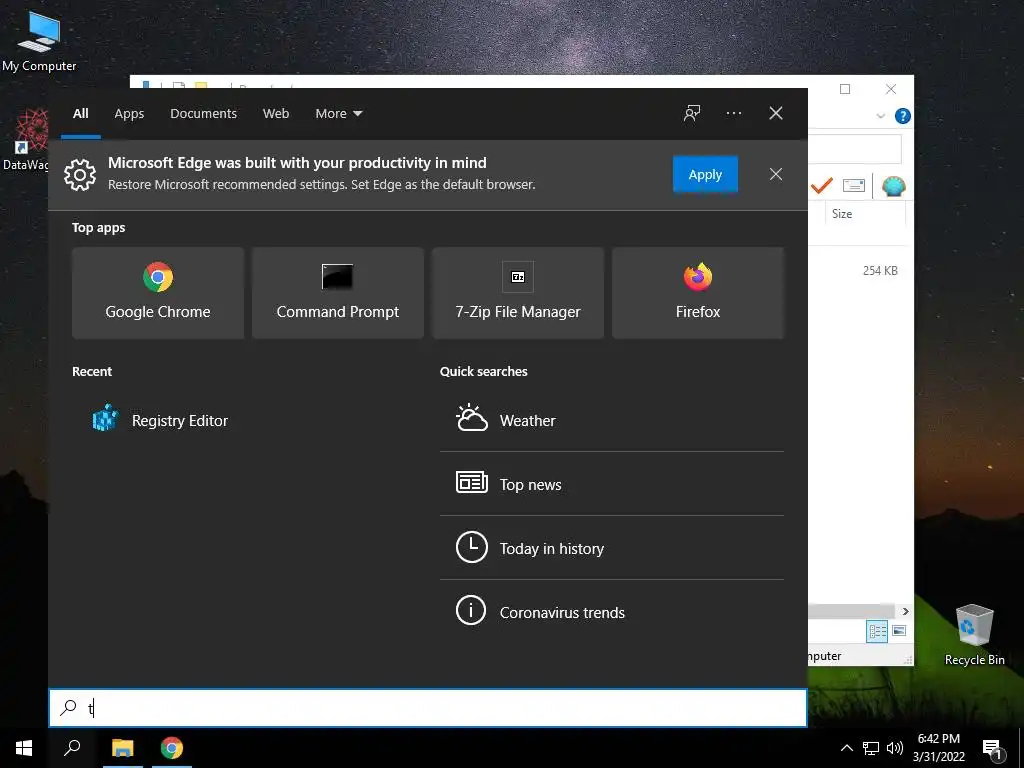
Task: Select the Weather quick search
Action: [612, 420]
